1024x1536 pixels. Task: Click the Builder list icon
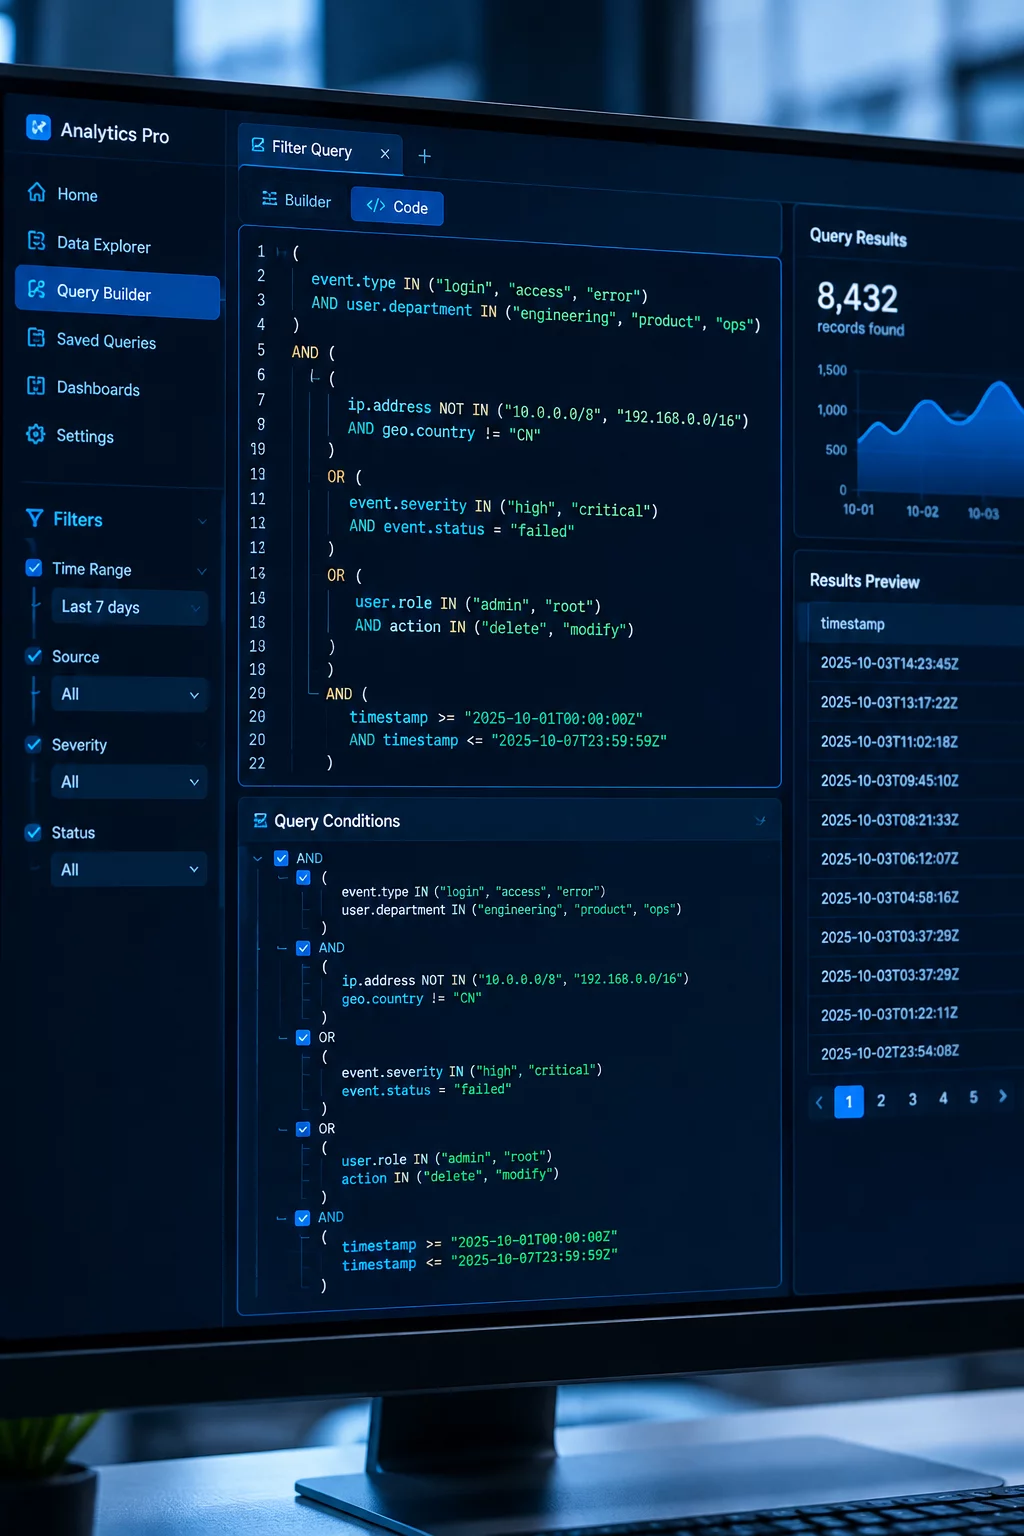tap(269, 199)
